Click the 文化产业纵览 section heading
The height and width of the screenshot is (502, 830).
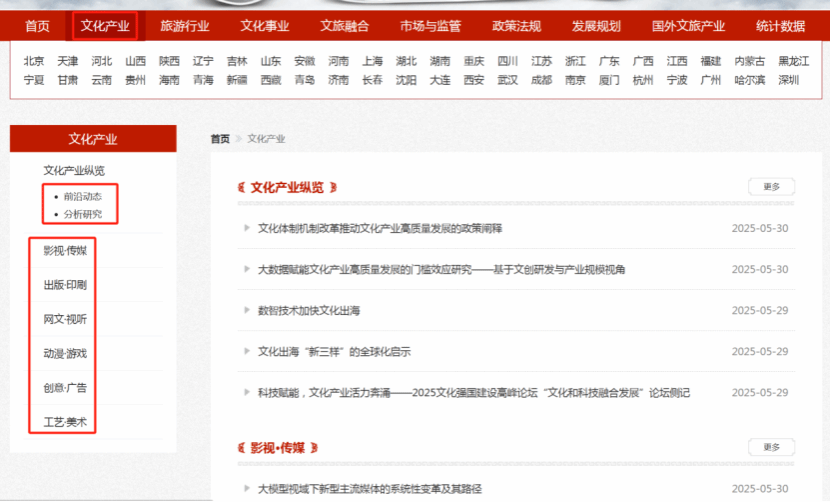(287, 187)
